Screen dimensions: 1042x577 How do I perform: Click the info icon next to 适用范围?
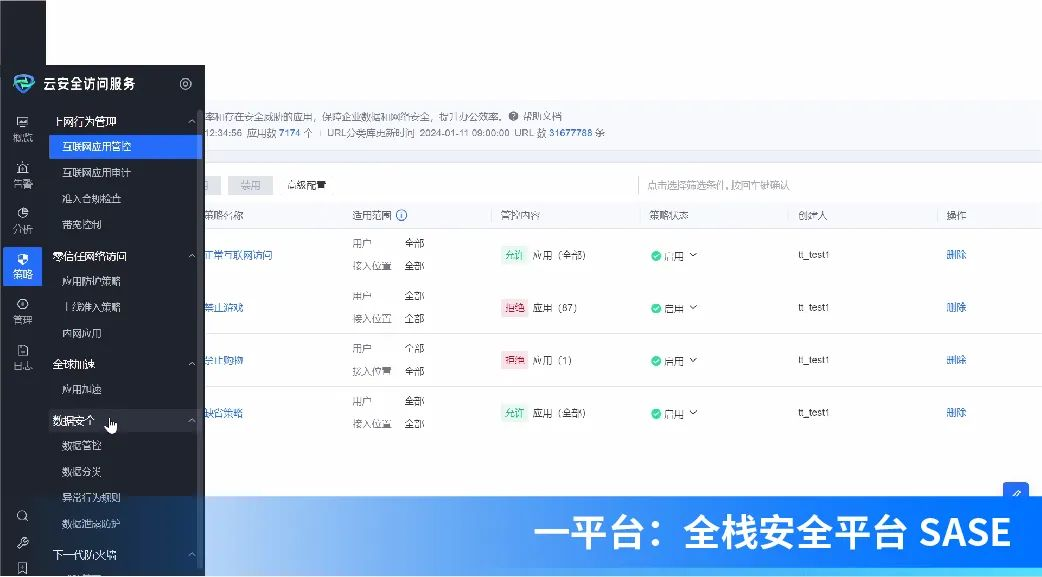402,215
